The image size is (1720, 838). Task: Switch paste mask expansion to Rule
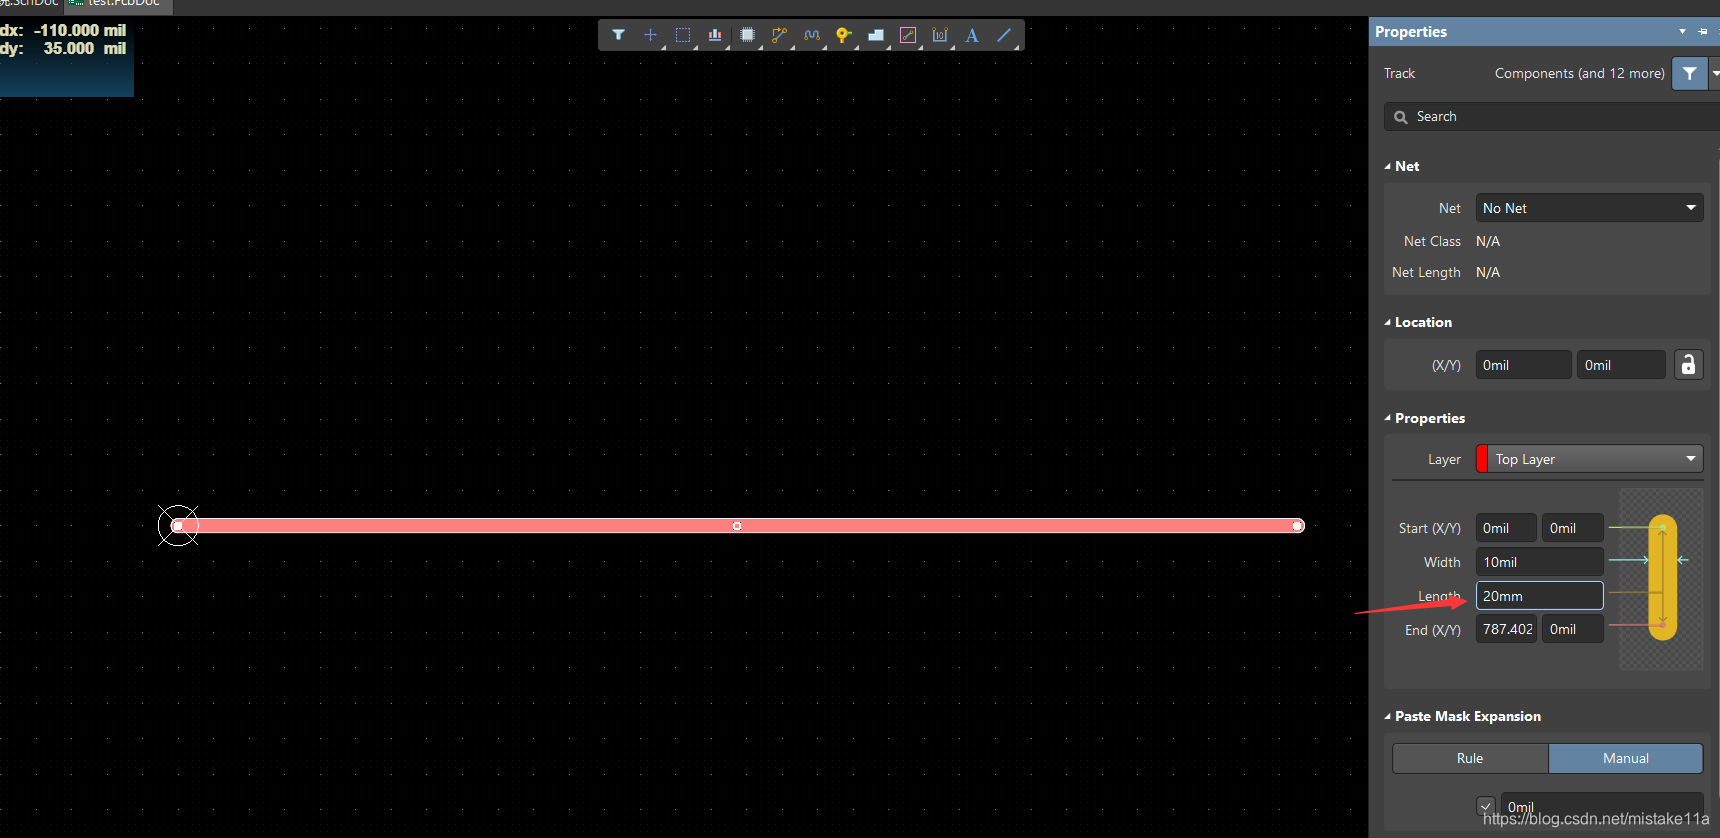(1470, 758)
